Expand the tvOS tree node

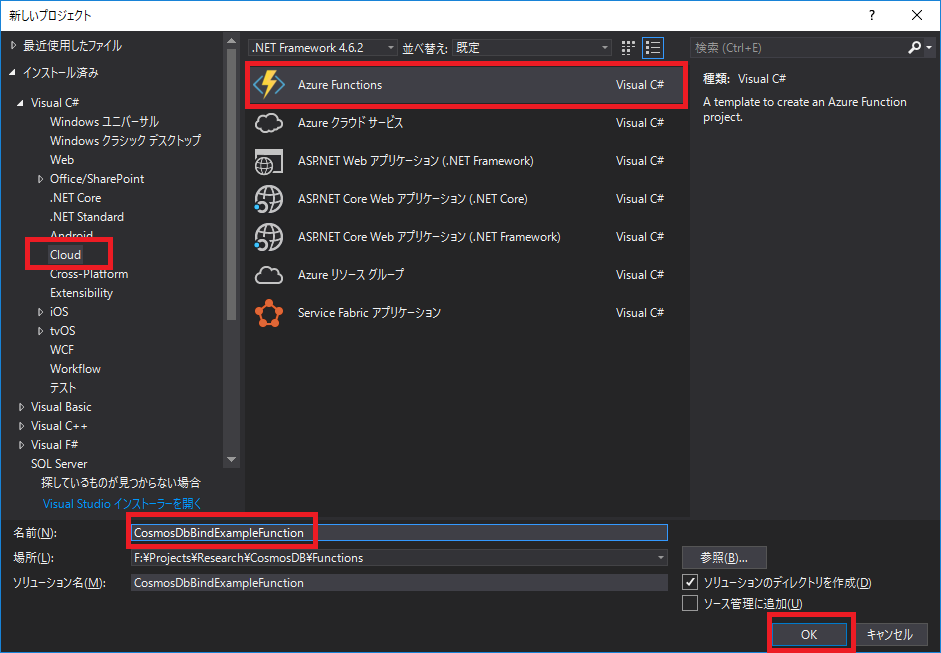pyautogui.click(x=40, y=331)
